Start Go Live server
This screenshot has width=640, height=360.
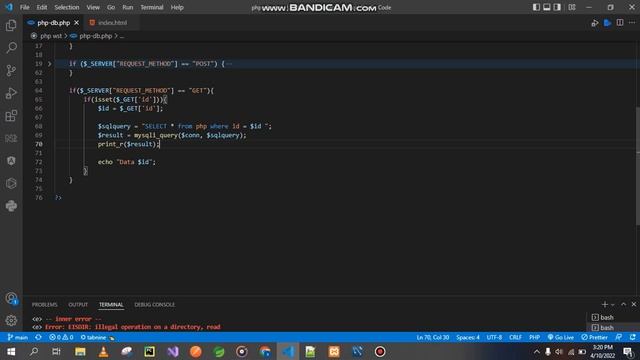click(561, 338)
